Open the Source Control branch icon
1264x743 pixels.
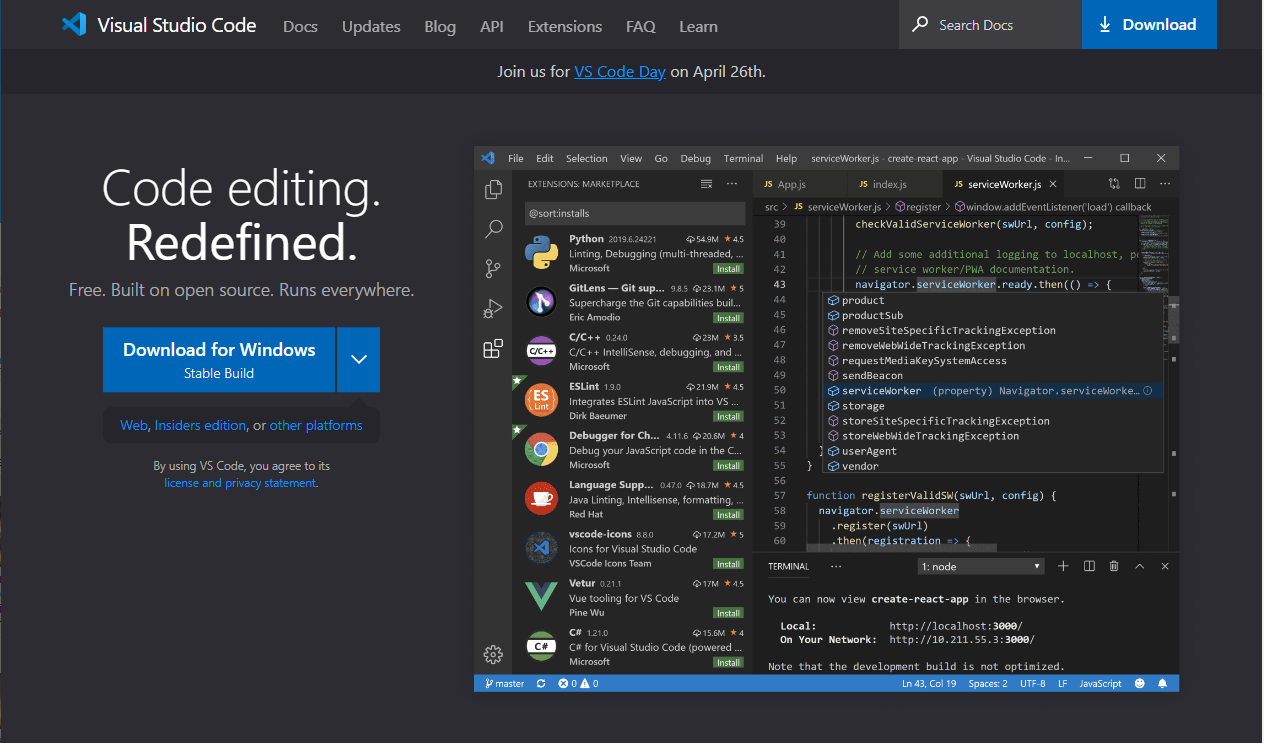coord(493,268)
